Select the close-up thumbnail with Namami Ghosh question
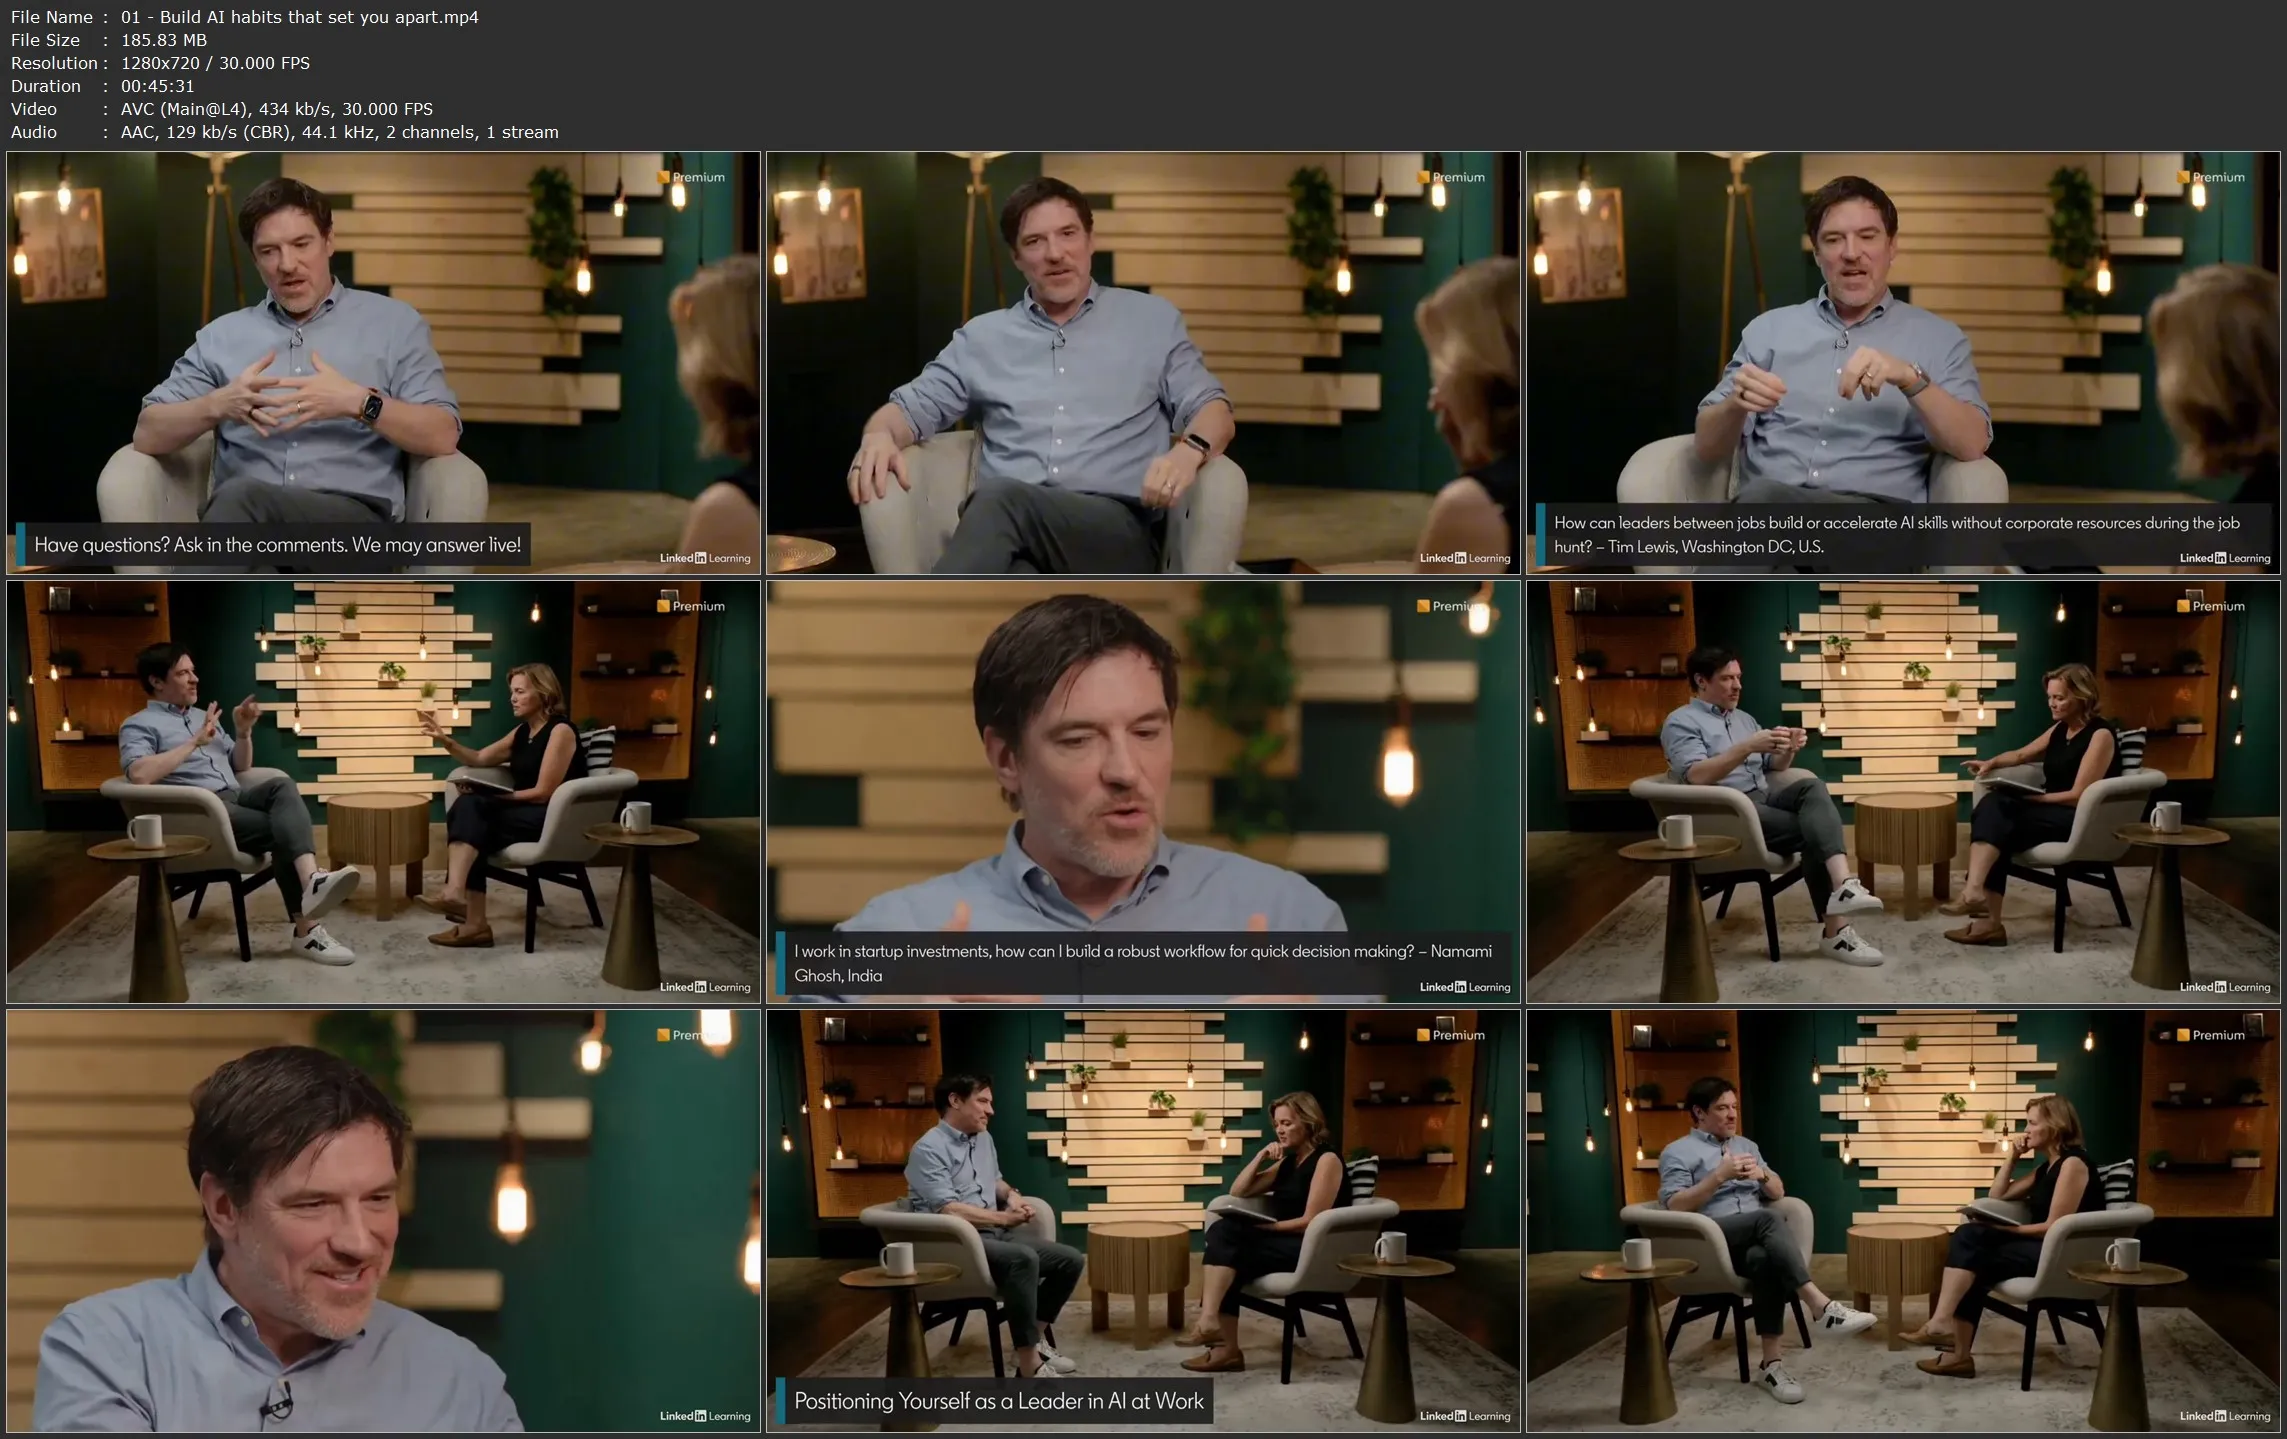Image resolution: width=2287 pixels, height=1439 pixels. [1143, 791]
